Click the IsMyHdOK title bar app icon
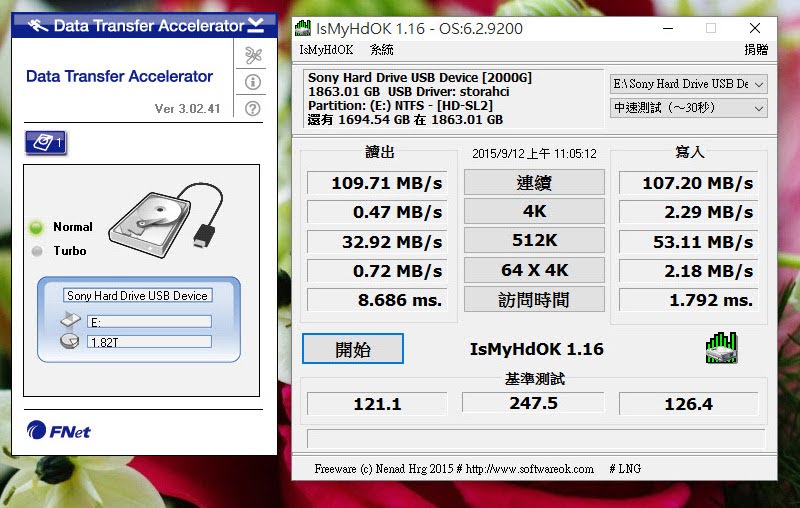 click(303, 28)
